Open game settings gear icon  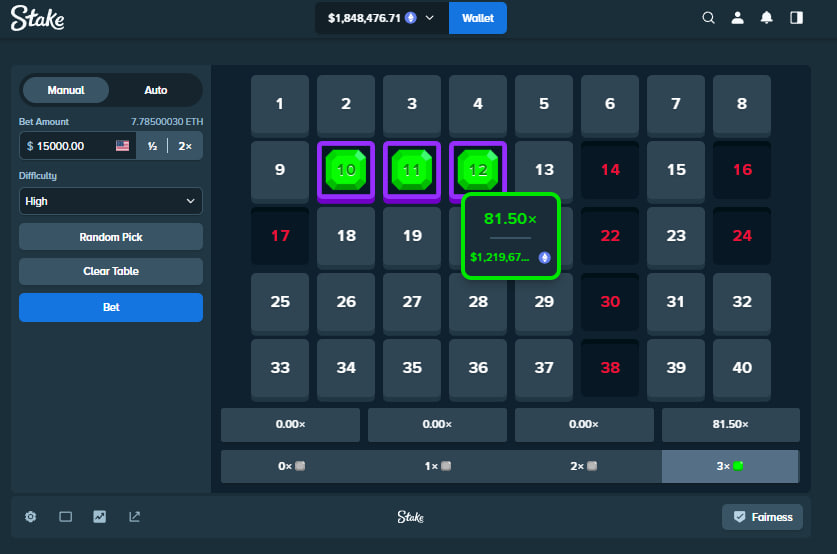pyautogui.click(x=31, y=517)
